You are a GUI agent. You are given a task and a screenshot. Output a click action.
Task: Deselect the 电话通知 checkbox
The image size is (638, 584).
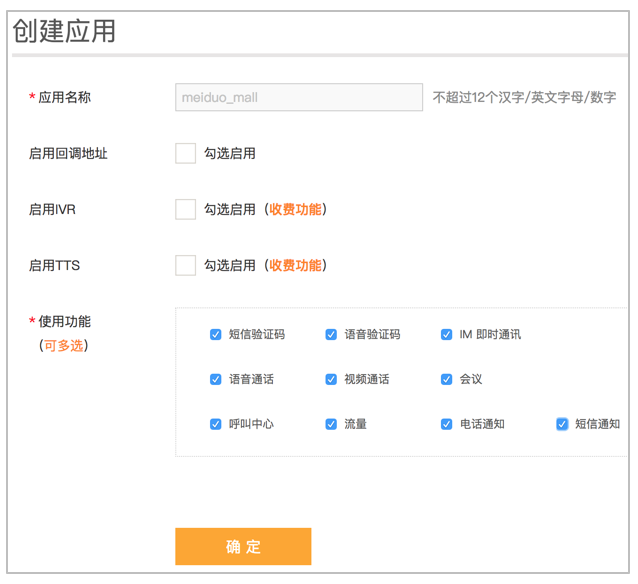pyautogui.click(x=447, y=424)
